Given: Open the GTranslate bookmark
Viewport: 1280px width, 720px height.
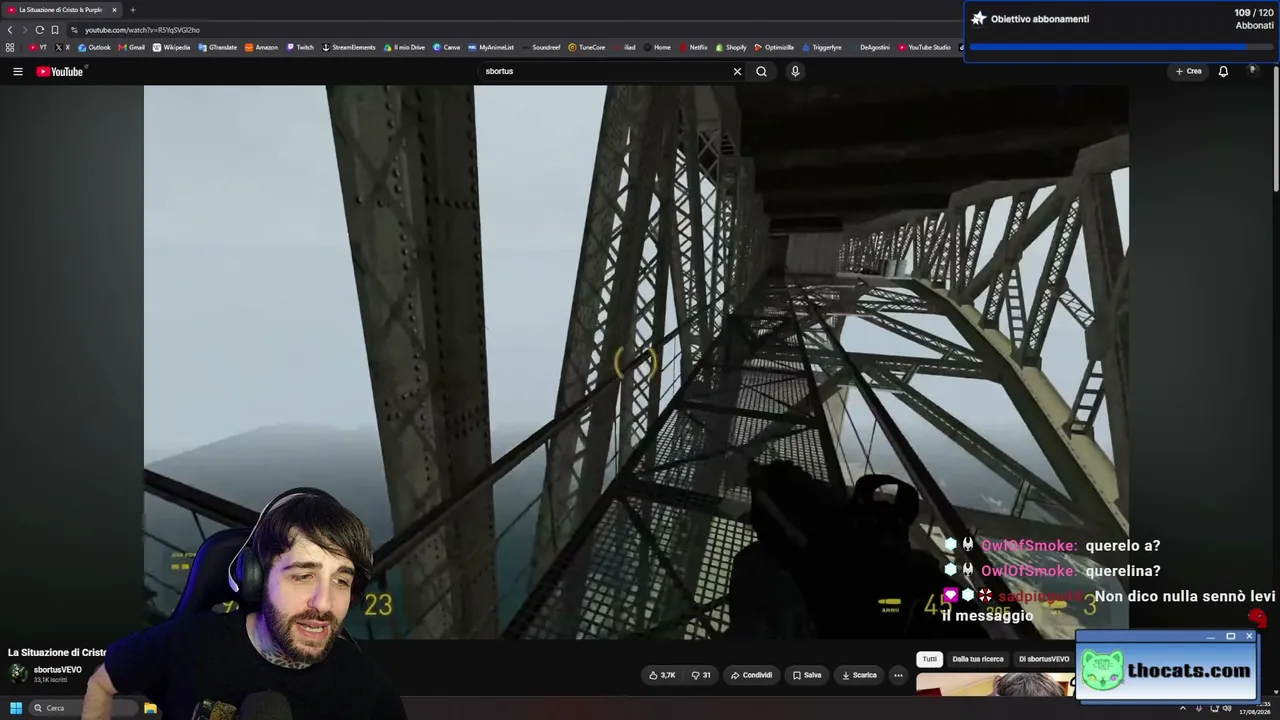Looking at the screenshot, I should coord(217,47).
